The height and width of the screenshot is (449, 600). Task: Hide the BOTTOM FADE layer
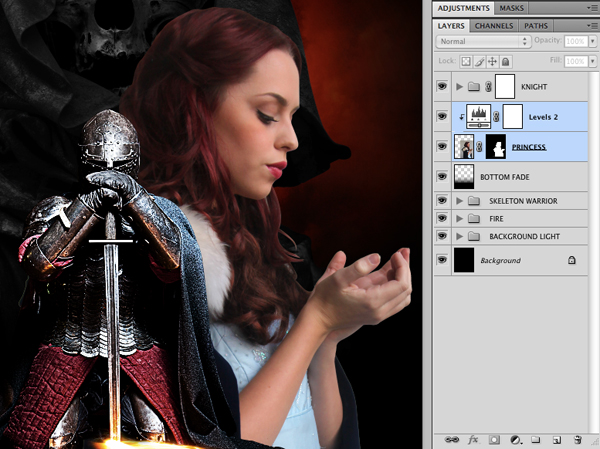[x=443, y=176]
